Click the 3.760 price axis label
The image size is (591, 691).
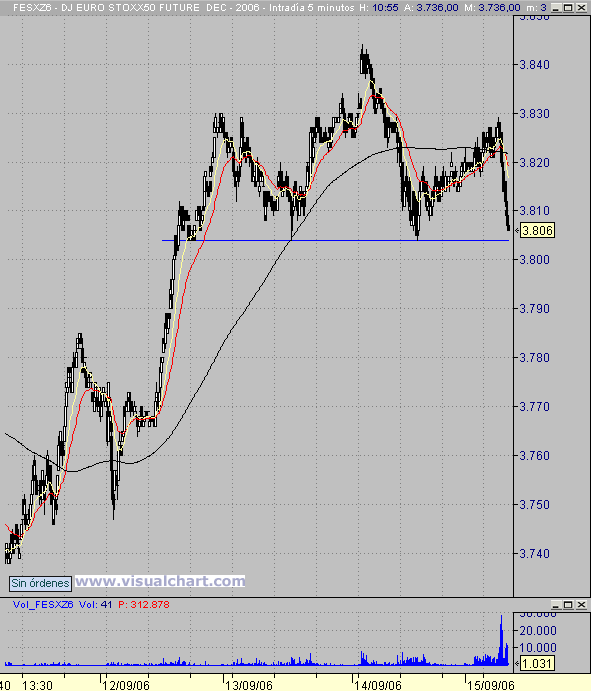coord(535,455)
